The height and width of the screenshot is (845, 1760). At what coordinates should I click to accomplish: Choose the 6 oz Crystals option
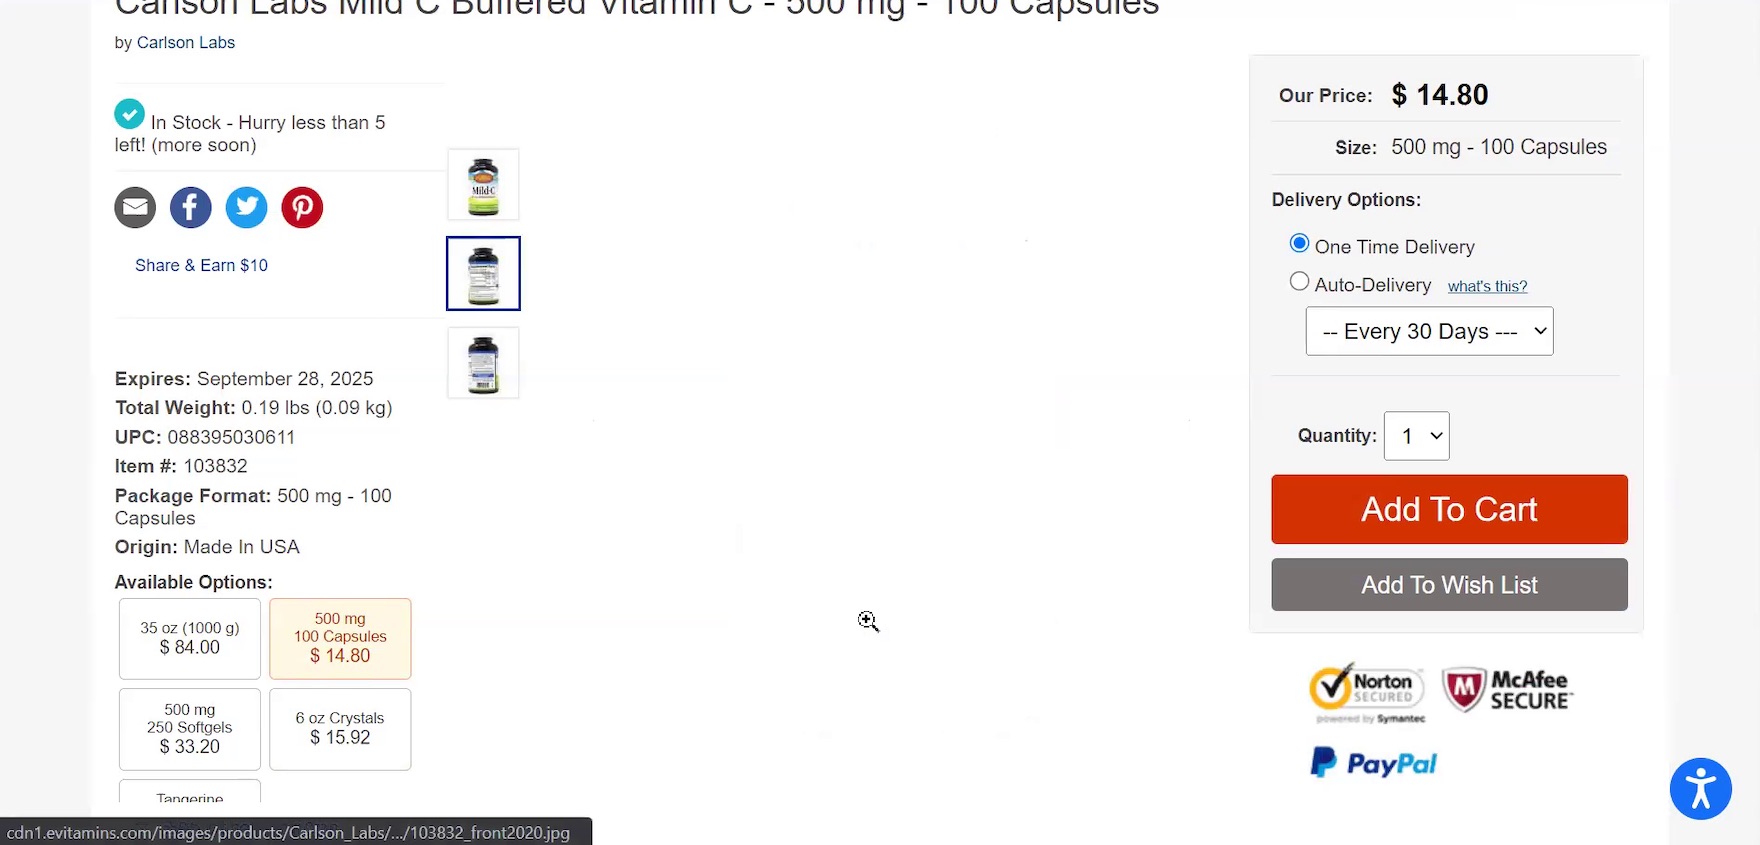coord(340,729)
